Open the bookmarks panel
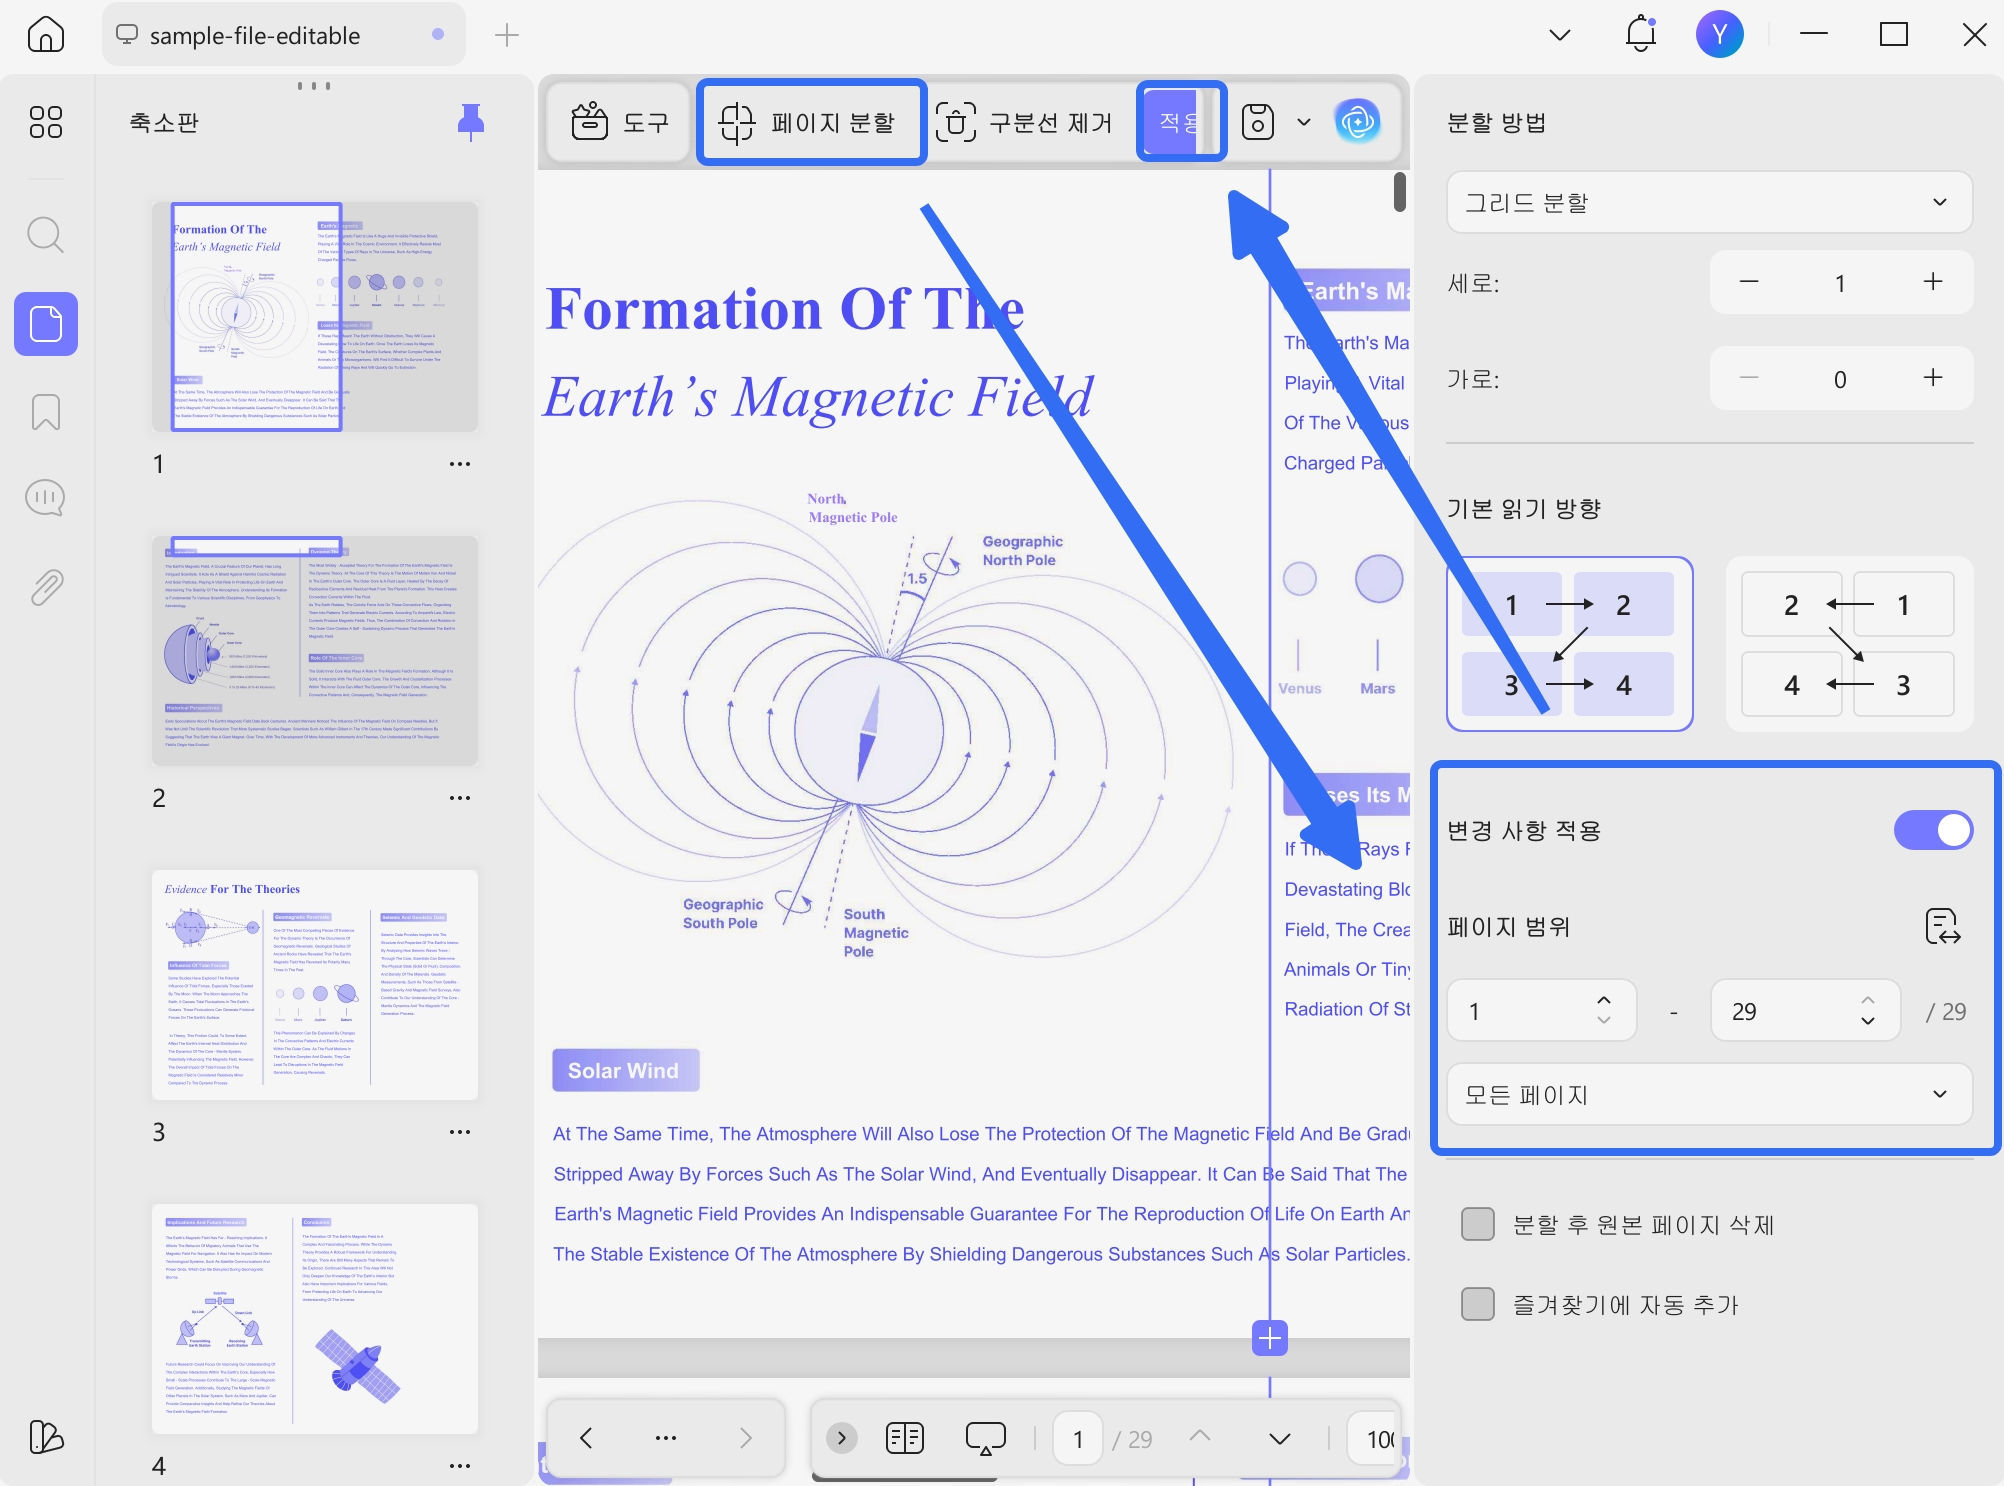 [46, 412]
